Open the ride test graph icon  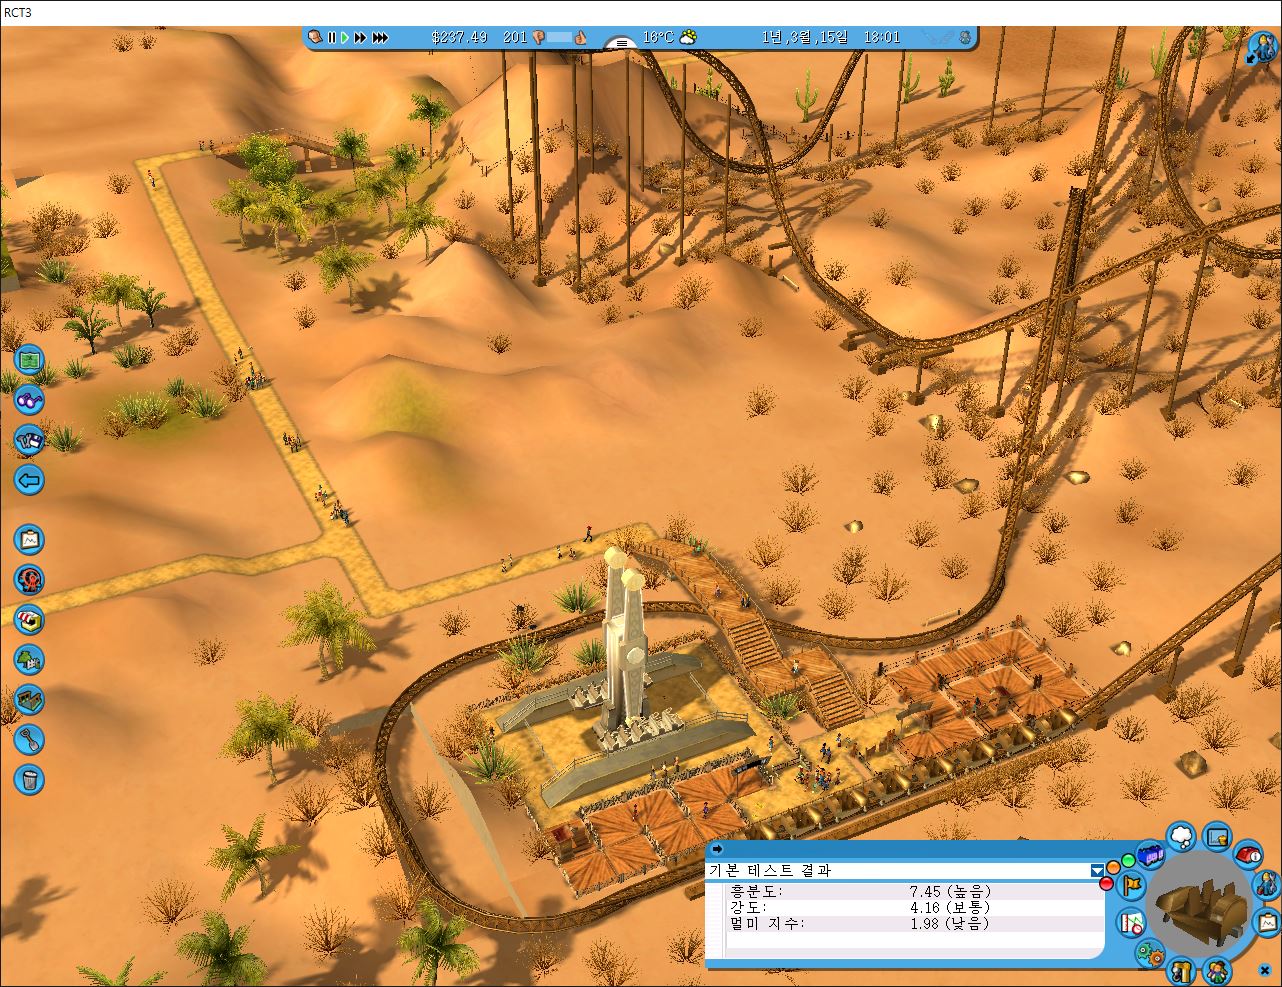click(x=1131, y=923)
